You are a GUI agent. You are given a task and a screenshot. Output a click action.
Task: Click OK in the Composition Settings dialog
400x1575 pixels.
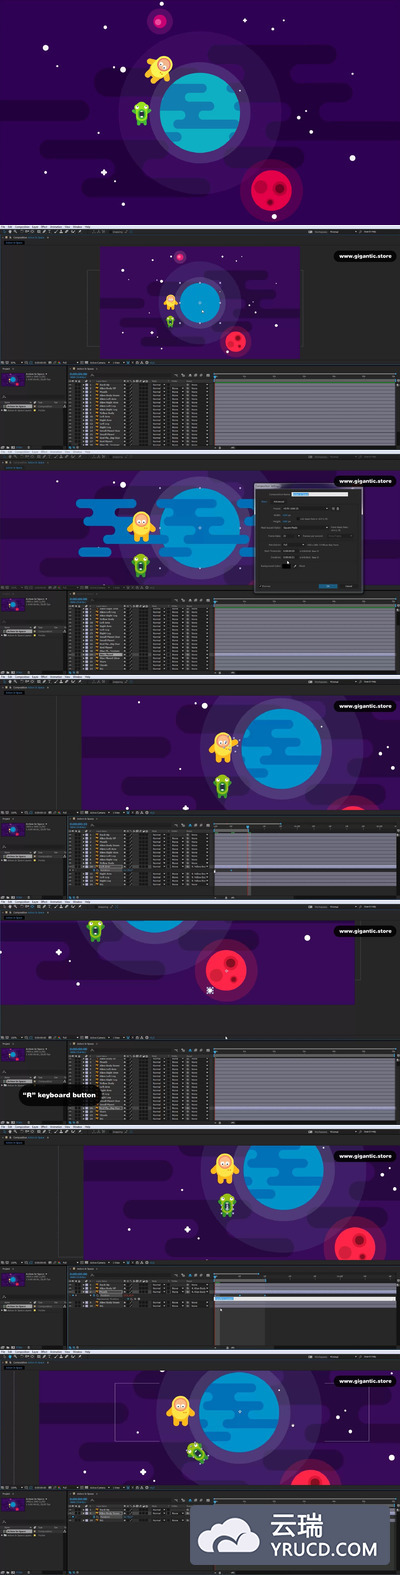[x=328, y=586]
